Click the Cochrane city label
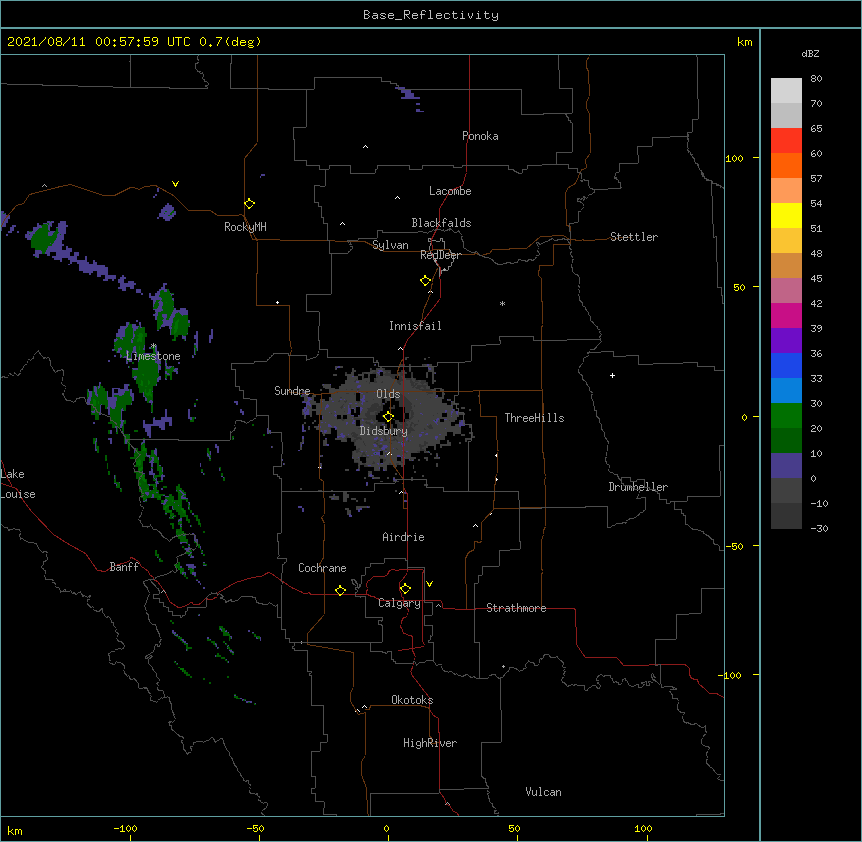The width and height of the screenshot is (862, 842). pyautogui.click(x=322, y=568)
